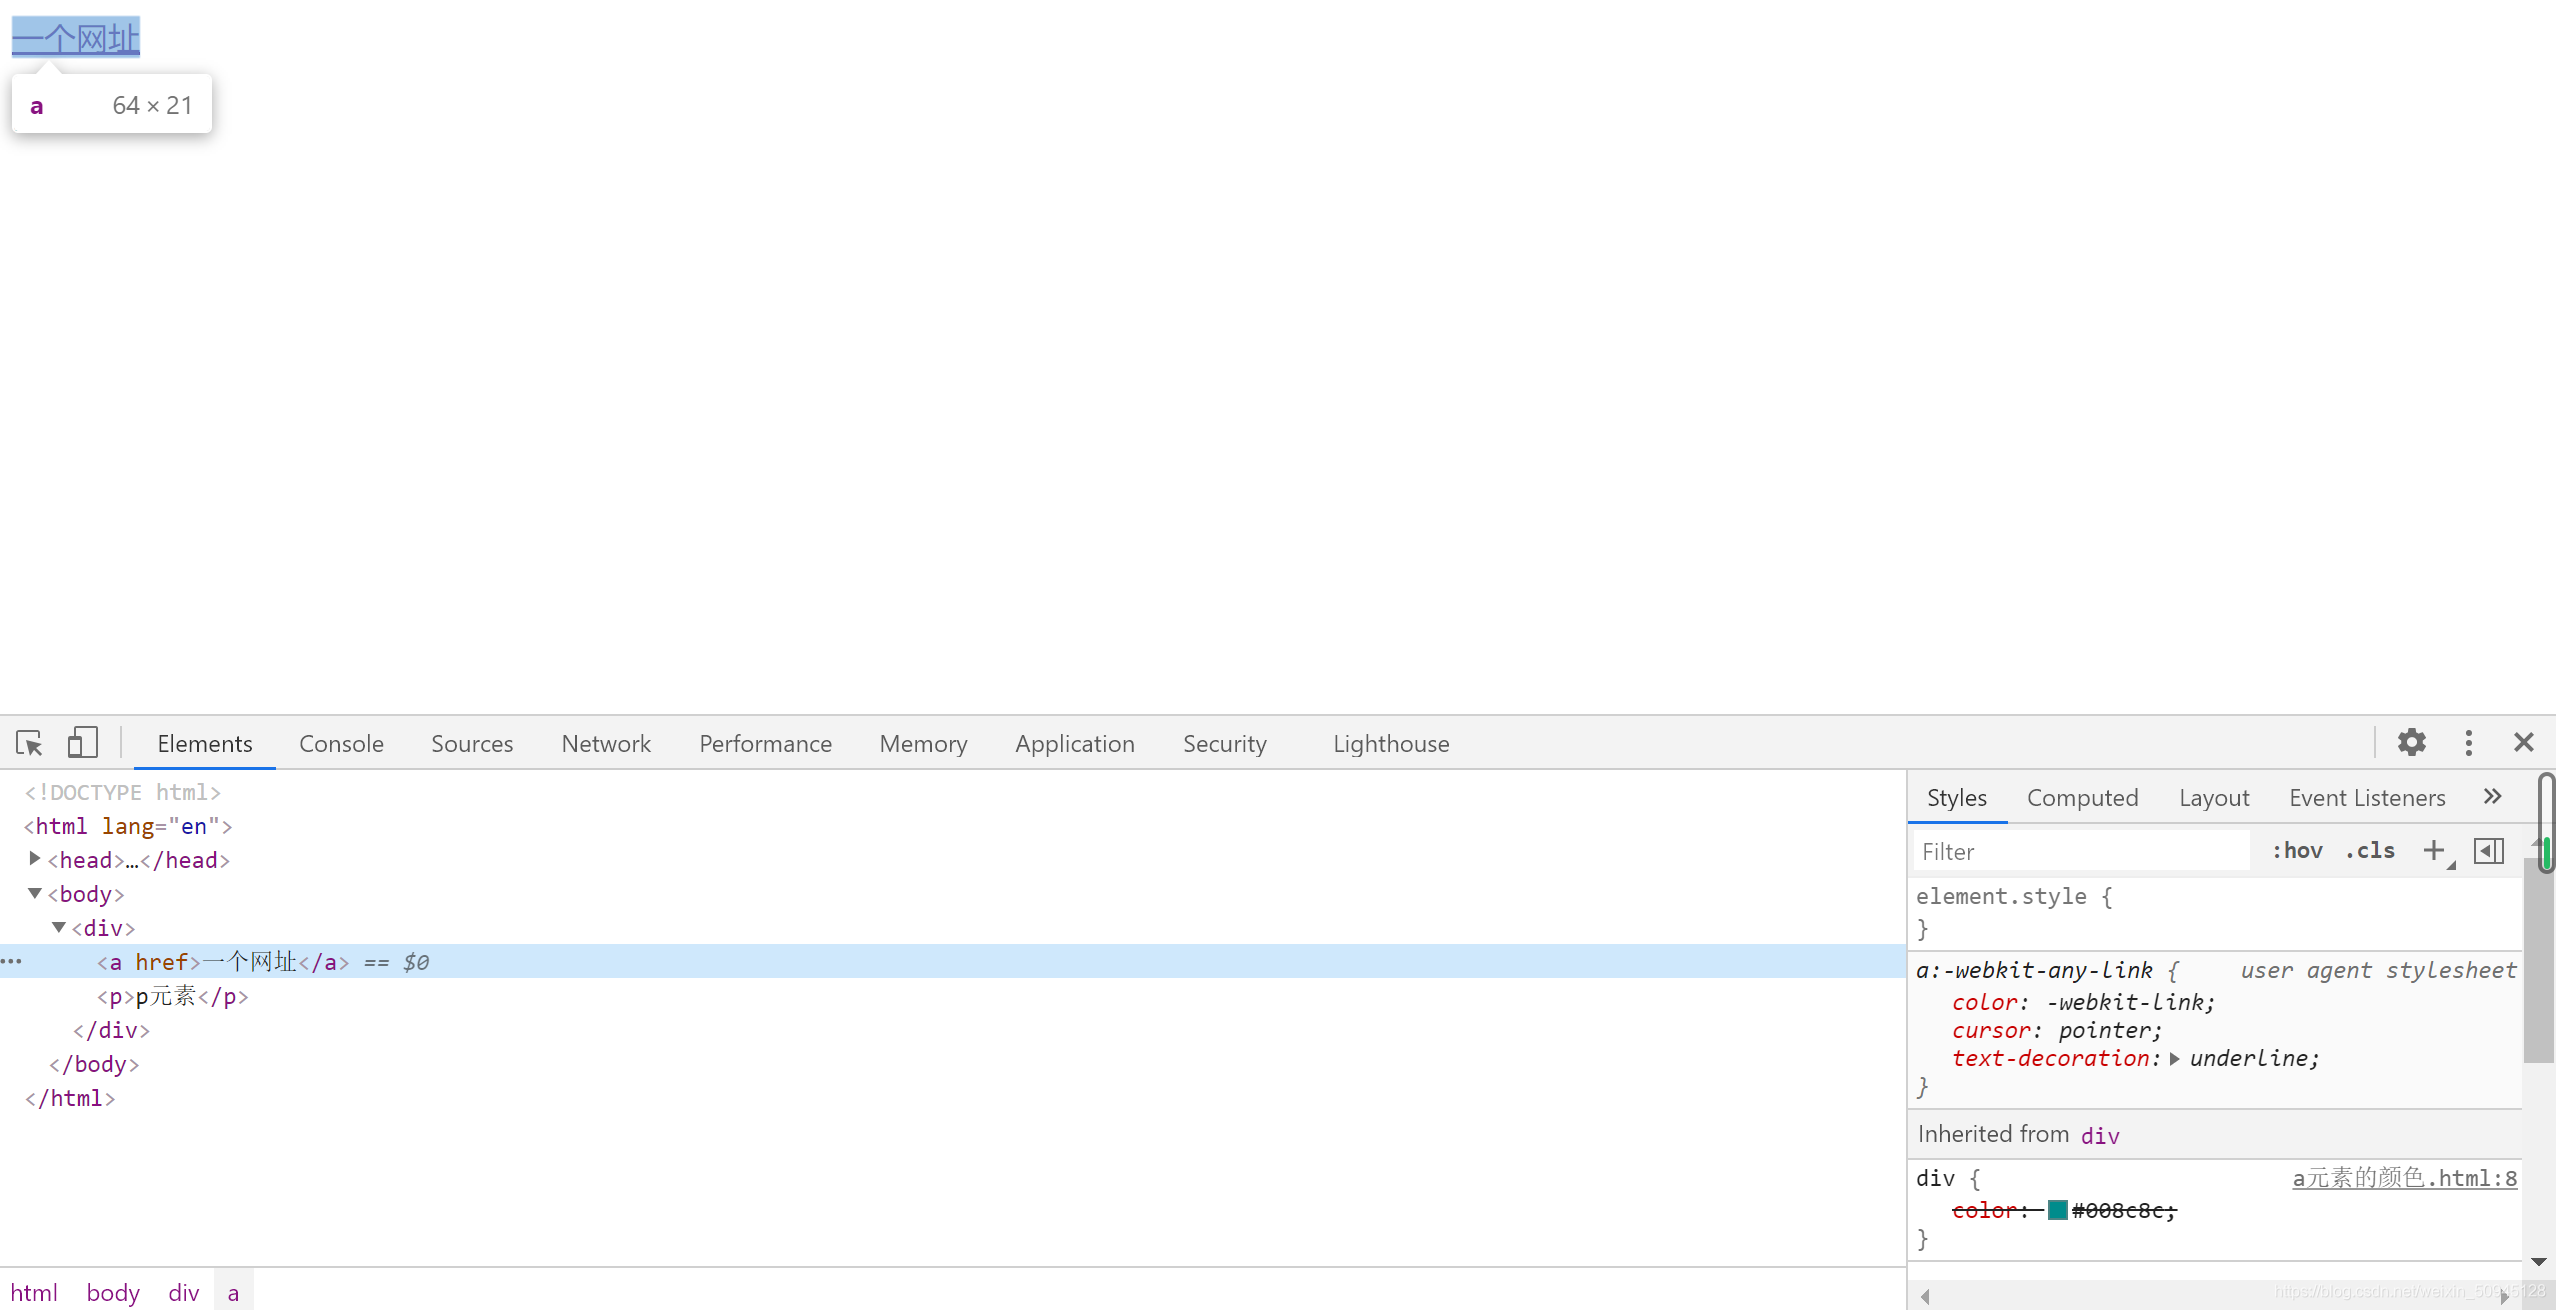Select the Computed pane tab
The height and width of the screenshot is (1310, 2556).
coord(2083,798)
